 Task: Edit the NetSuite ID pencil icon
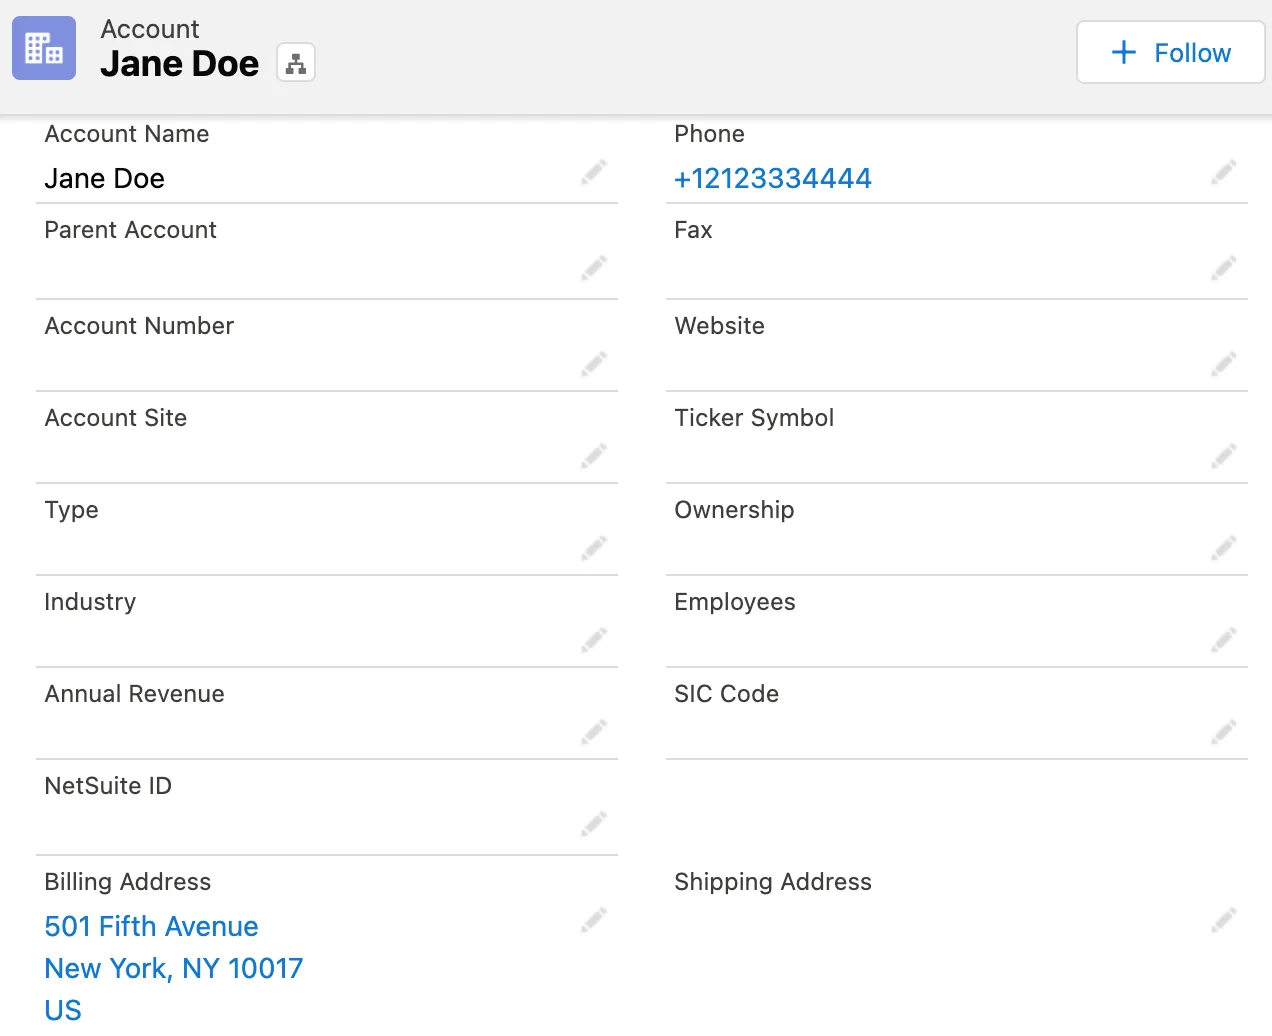593,824
